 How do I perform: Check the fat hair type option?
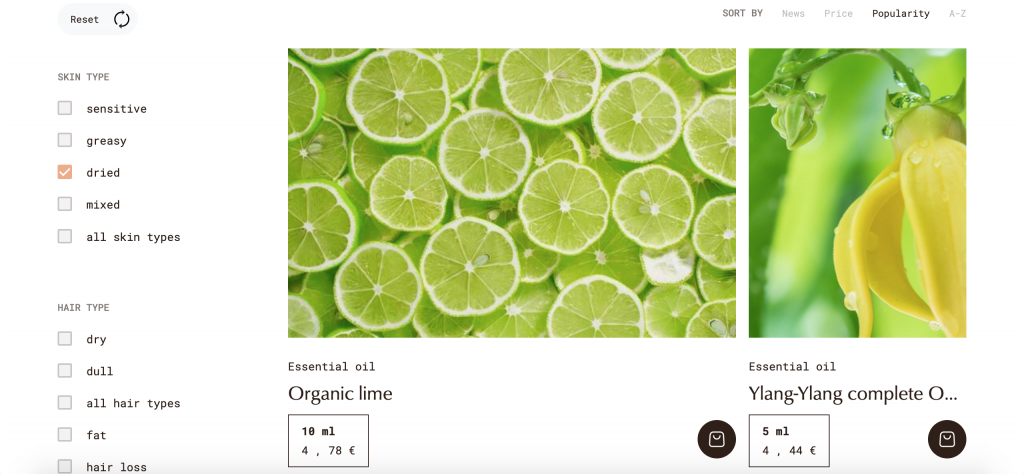point(65,435)
